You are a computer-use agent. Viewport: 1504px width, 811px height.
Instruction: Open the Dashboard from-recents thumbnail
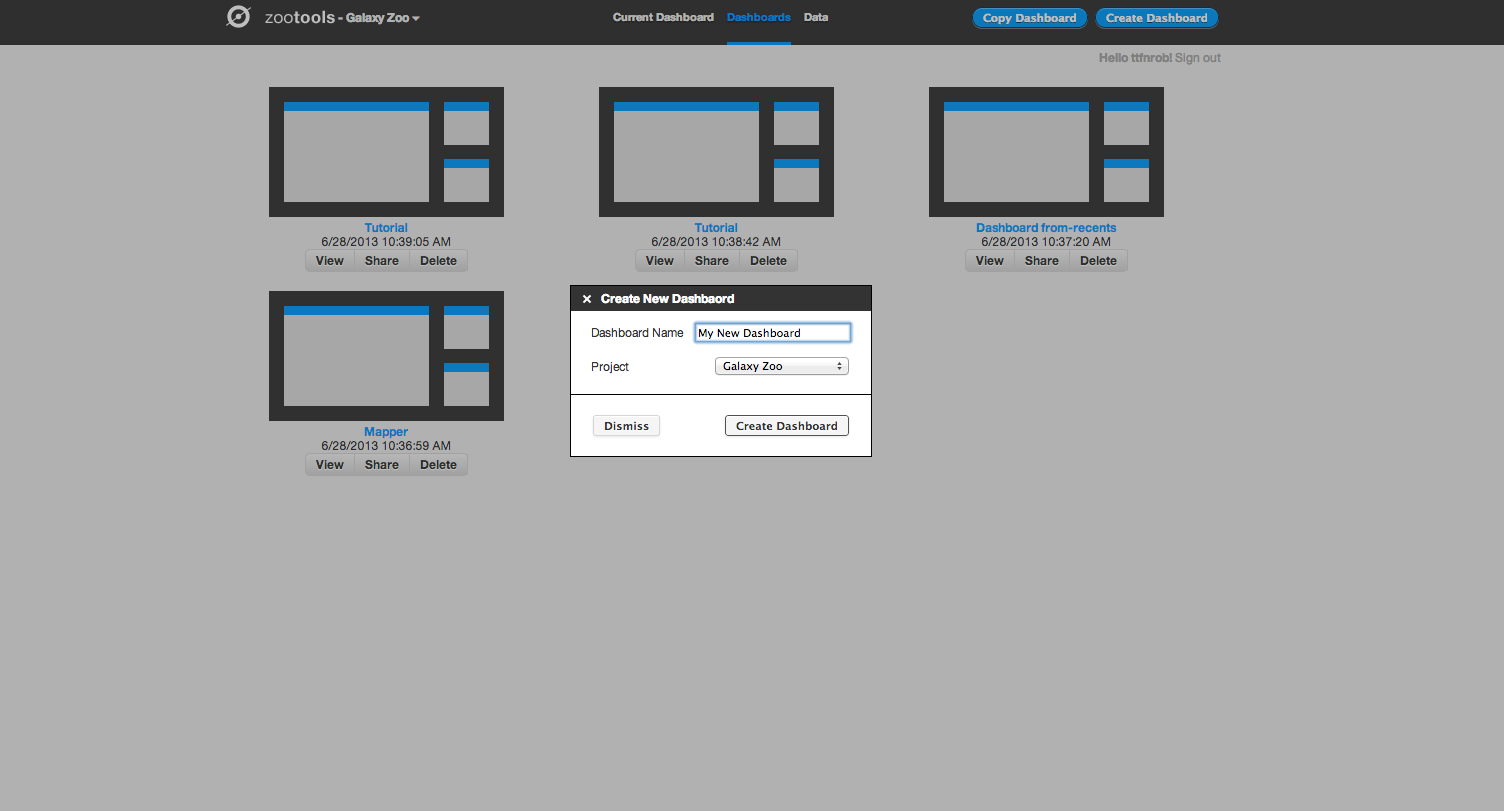(1046, 152)
